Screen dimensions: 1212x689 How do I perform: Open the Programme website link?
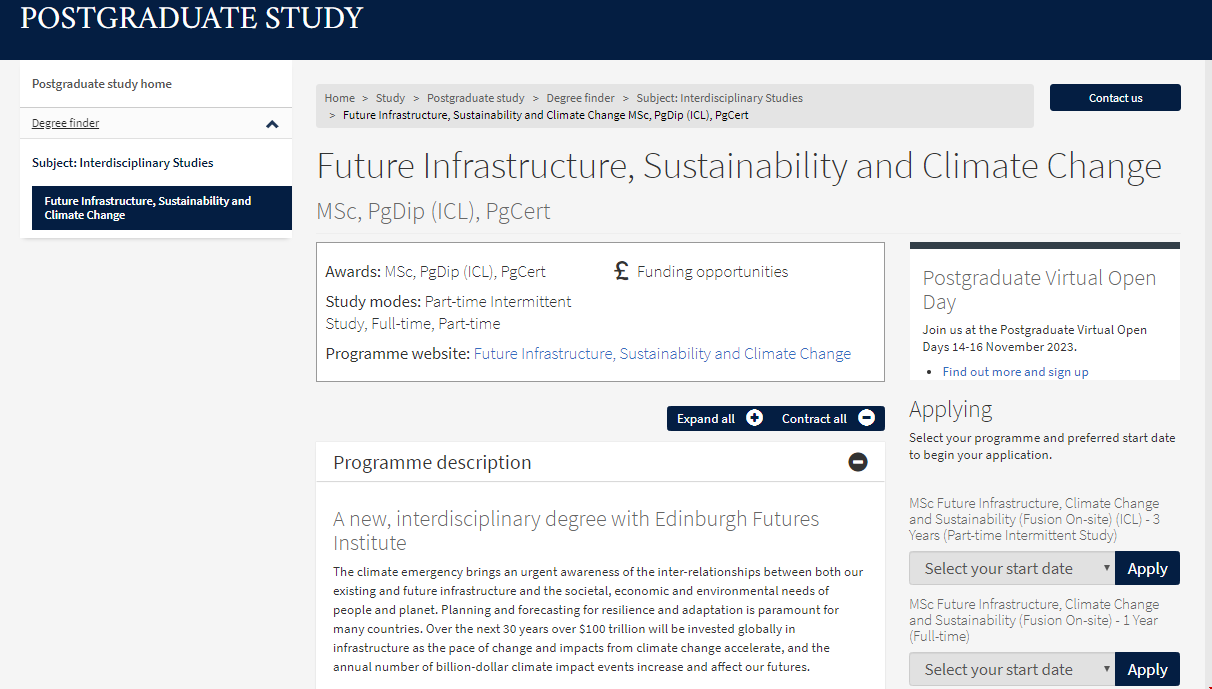pos(662,353)
